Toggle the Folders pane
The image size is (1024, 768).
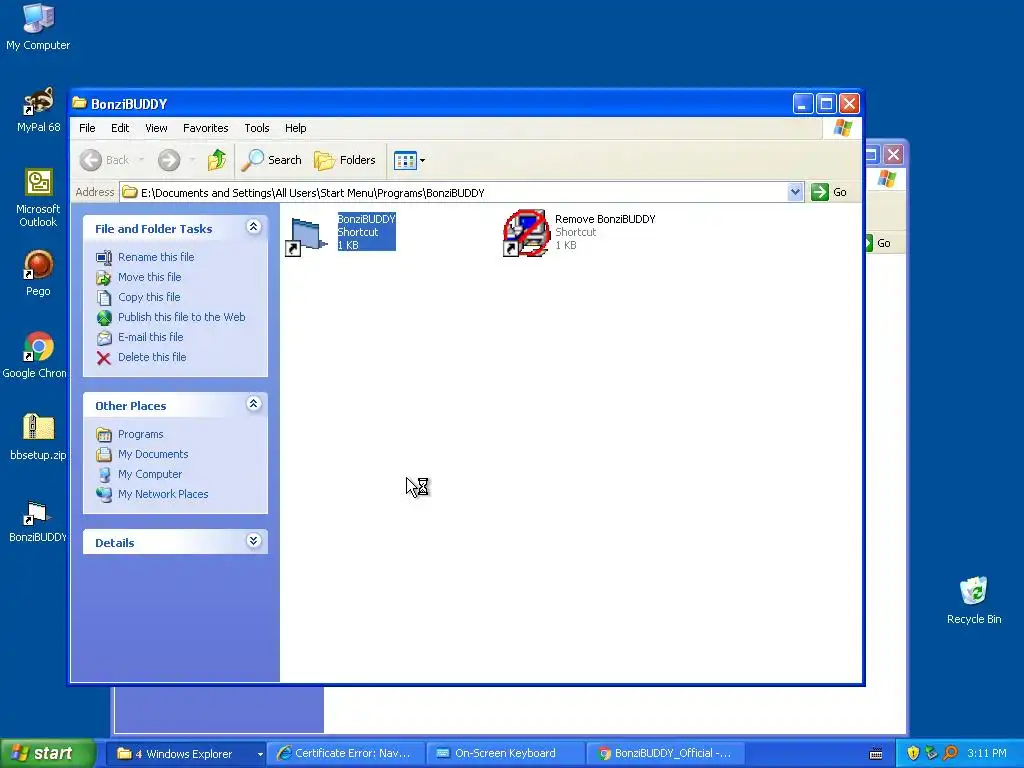pyautogui.click(x=345, y=160)
